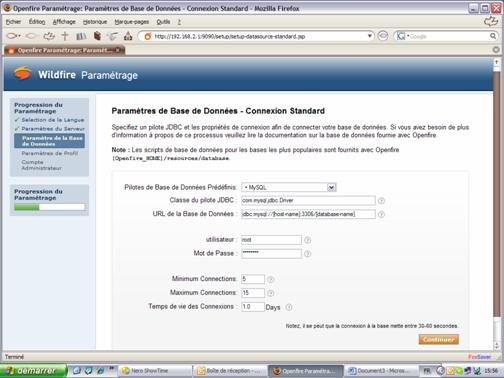Viewport: 504px width, 378px height.
Task: Click the scrollbar up arrow
Action: coord(496,62)
